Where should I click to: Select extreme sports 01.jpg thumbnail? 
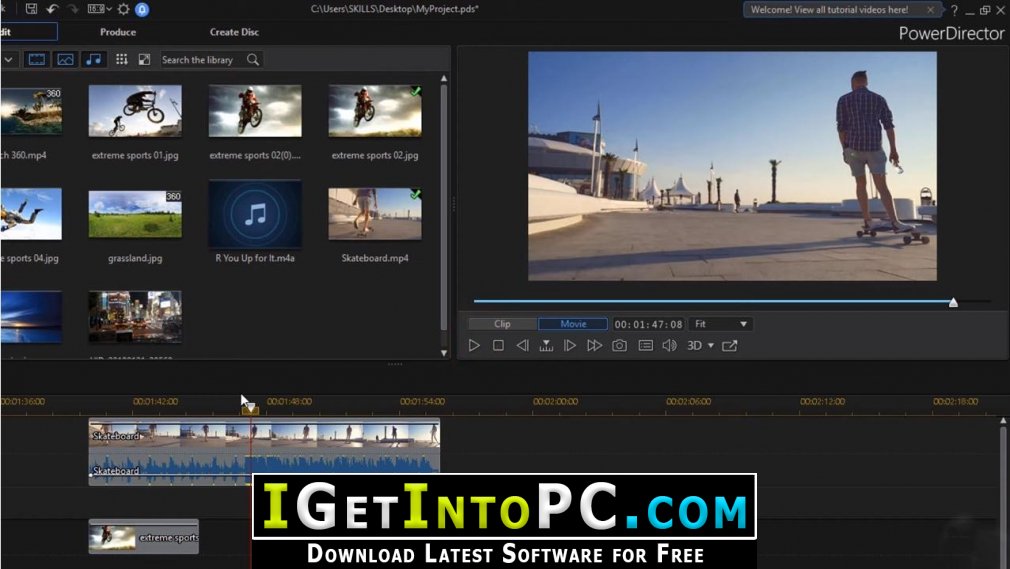[135, 111]
